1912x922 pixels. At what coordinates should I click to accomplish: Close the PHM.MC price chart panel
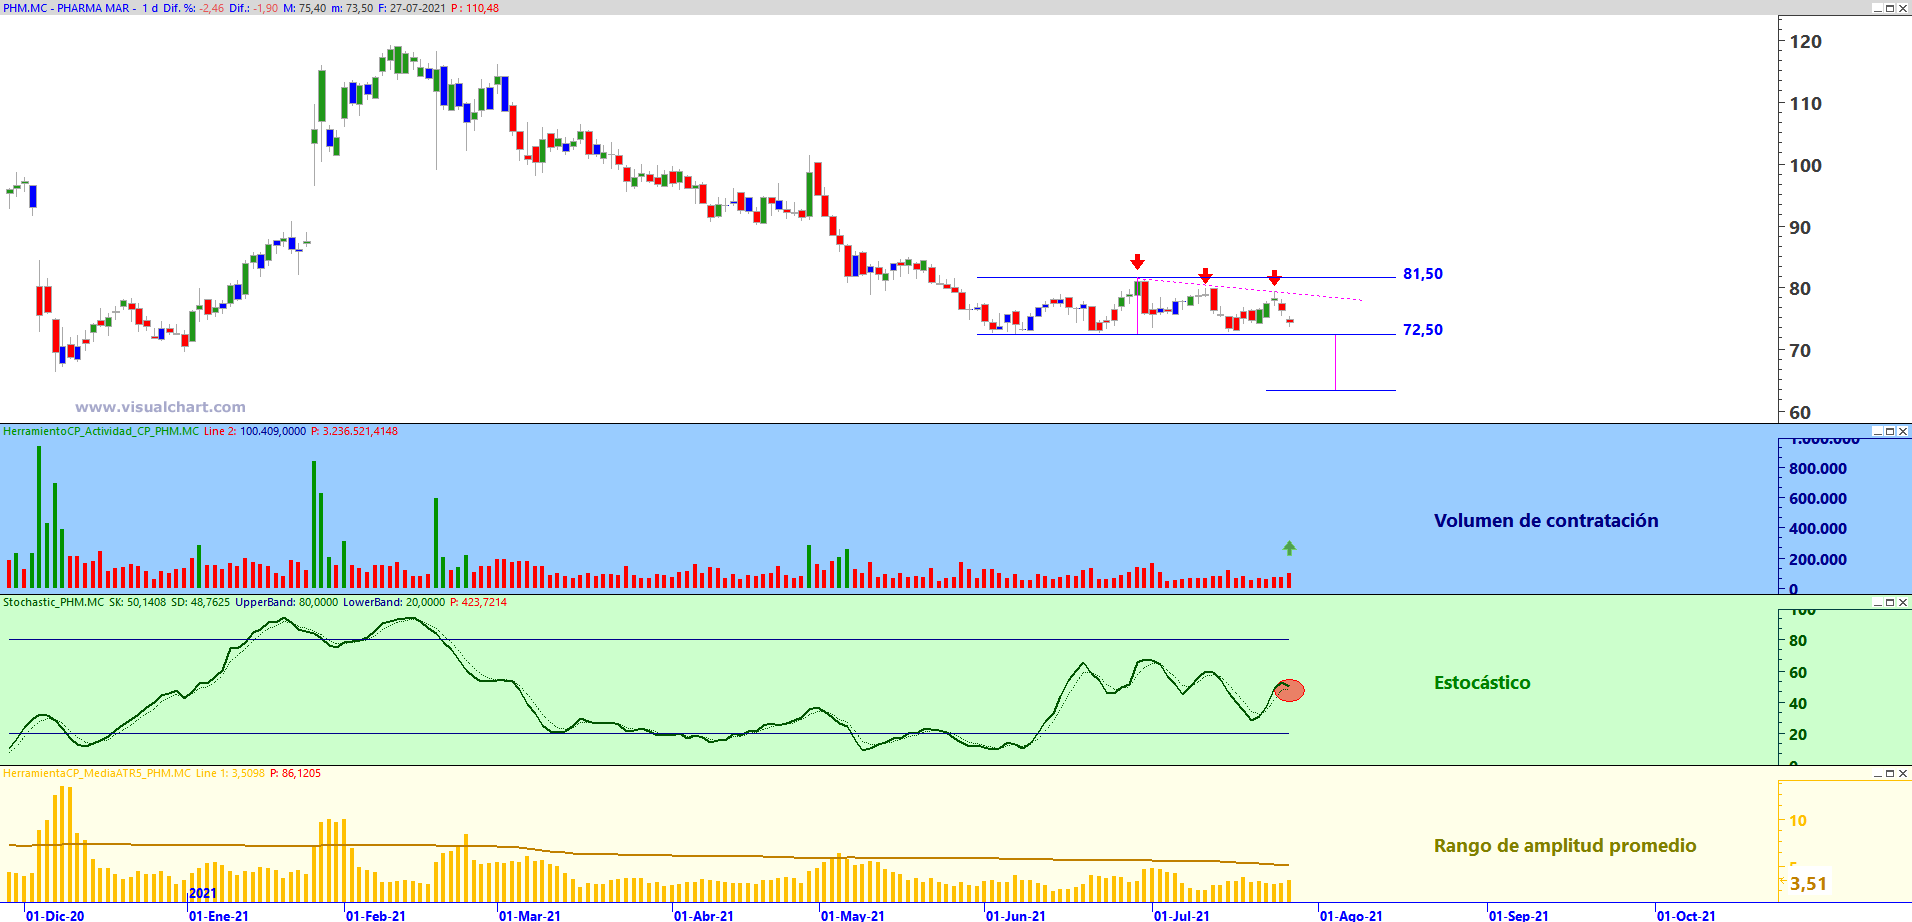[x=1903, y=8]
